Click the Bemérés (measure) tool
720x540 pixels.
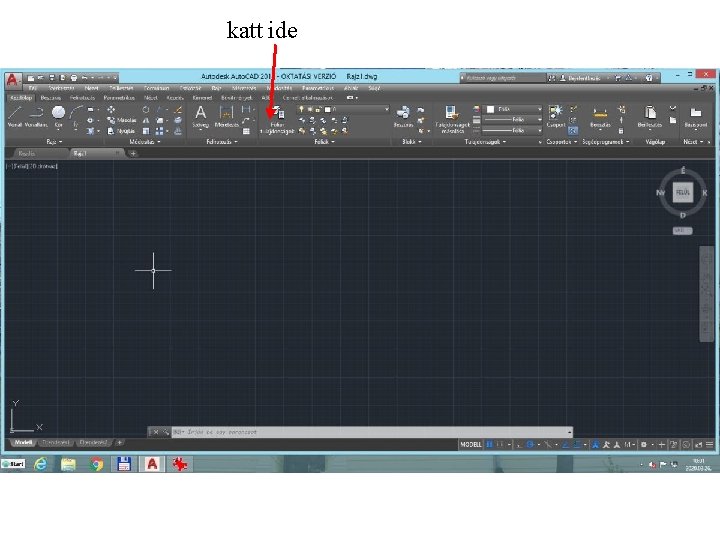[600, 117]
